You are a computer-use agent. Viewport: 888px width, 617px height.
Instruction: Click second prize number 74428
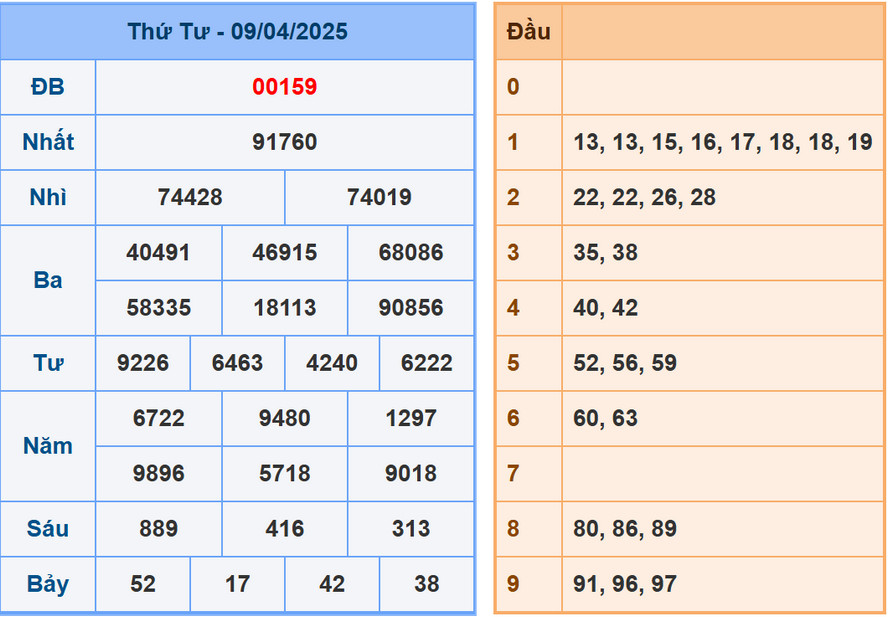pos(189,197)
